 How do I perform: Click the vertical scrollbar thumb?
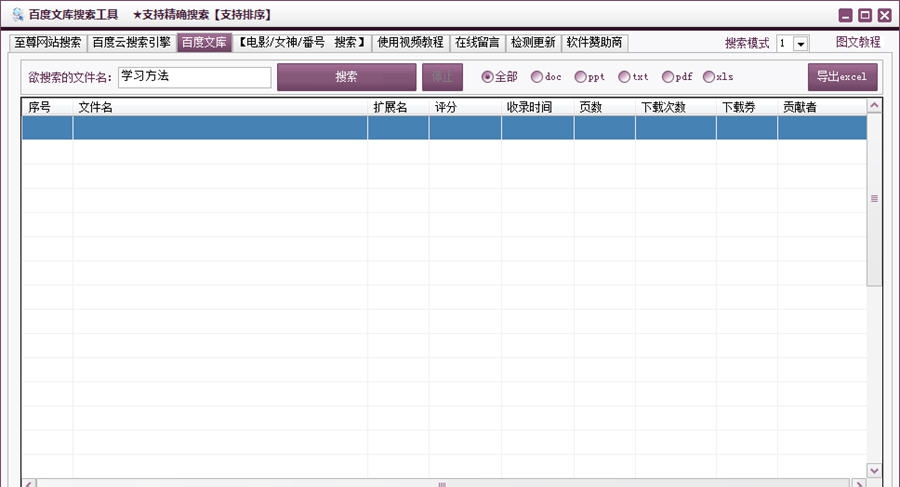tap(874, 199)
